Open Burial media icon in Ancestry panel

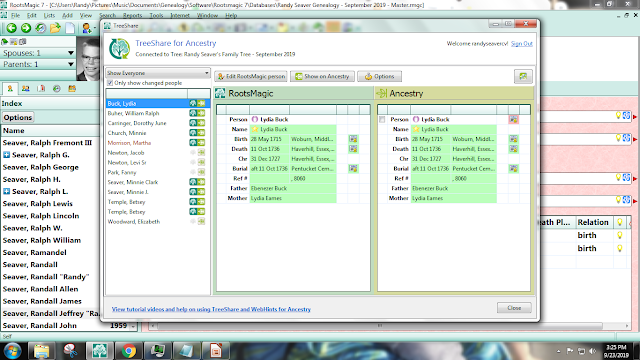(x=513, y=168)
